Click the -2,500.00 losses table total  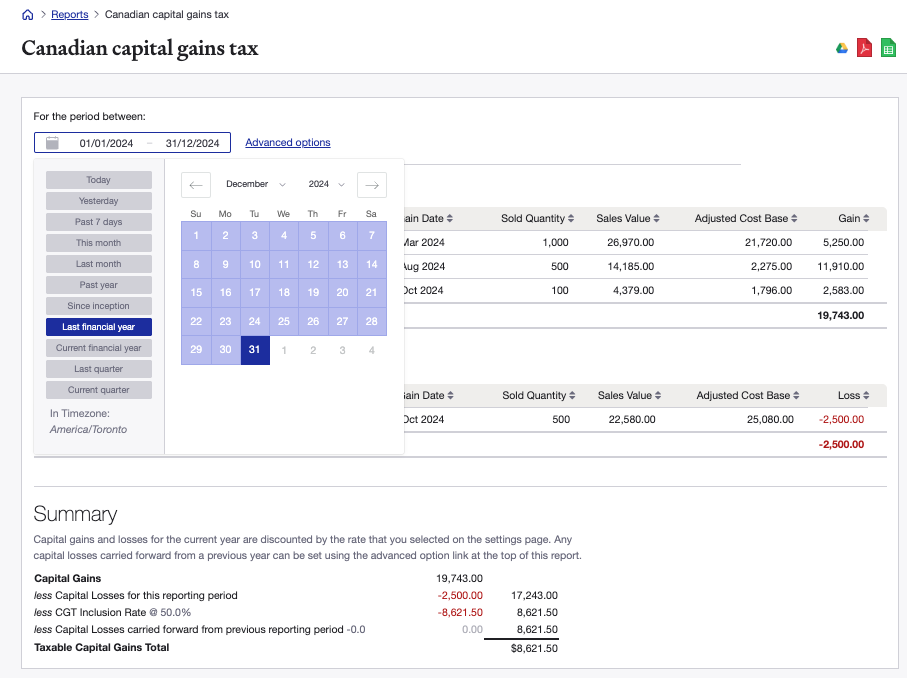[841, 445]
